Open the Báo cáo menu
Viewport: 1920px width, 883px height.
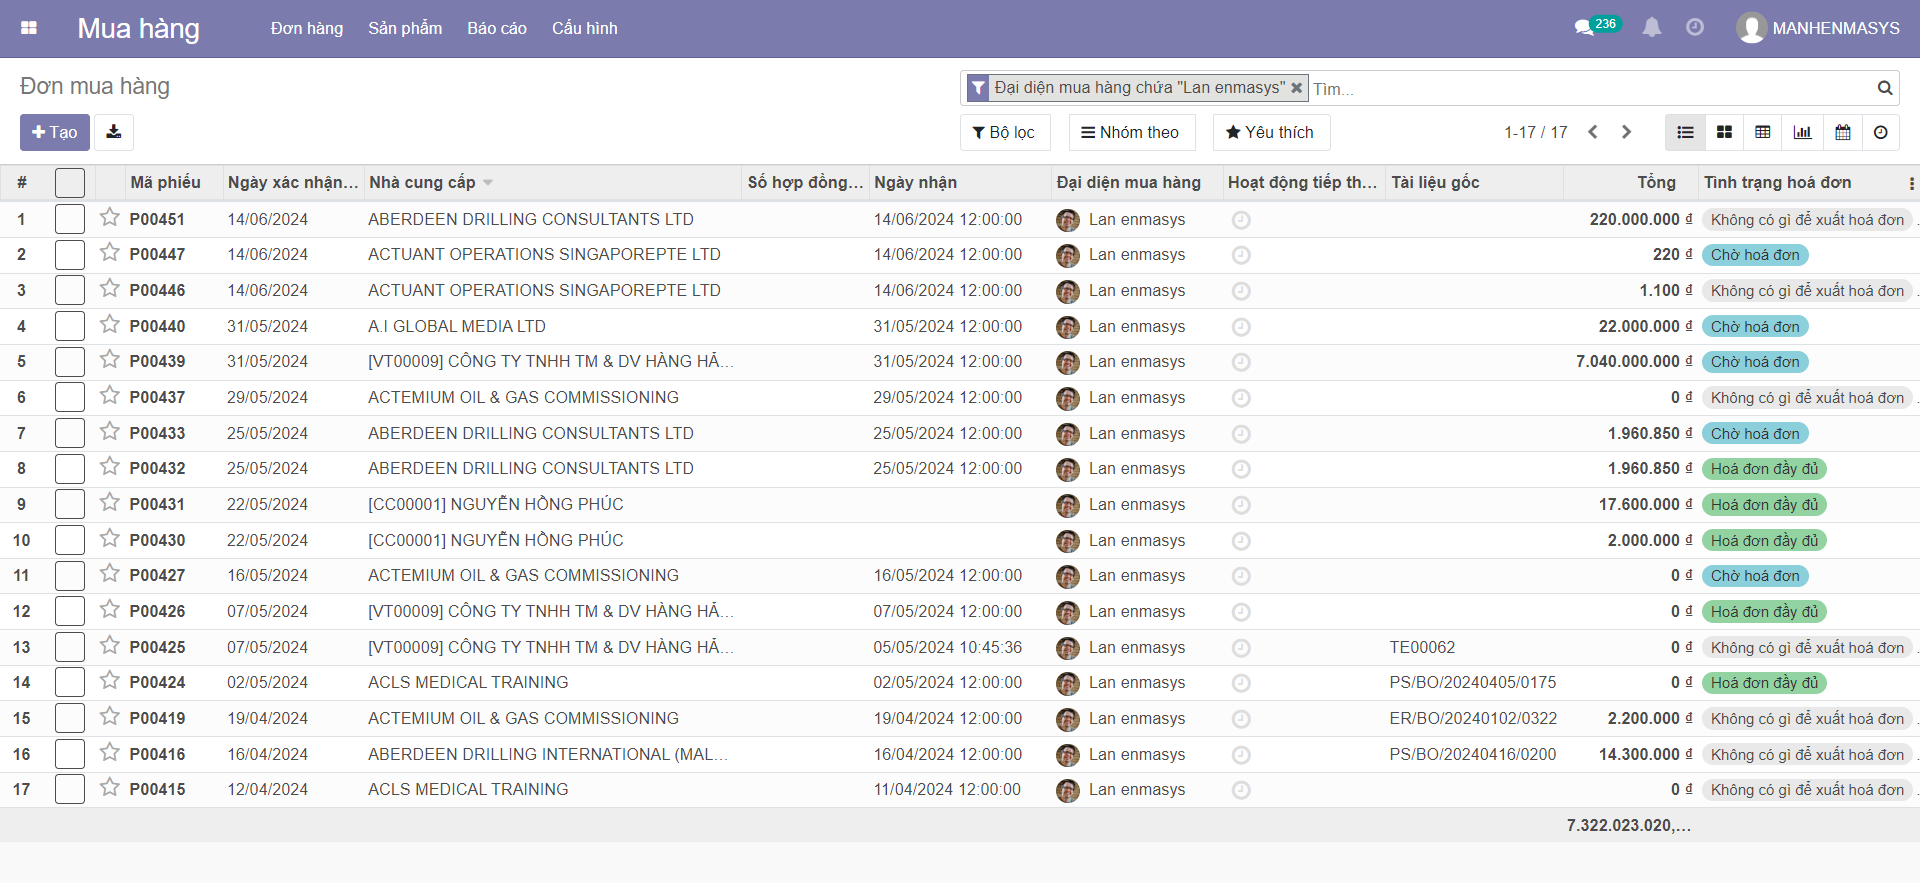coord(497,28)
